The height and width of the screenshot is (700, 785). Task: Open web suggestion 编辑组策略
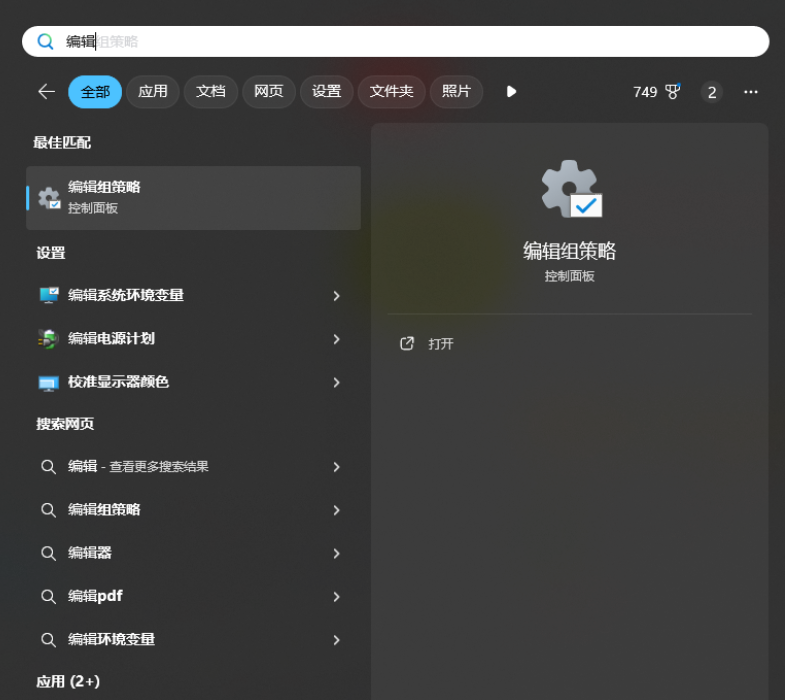[193, 510]
